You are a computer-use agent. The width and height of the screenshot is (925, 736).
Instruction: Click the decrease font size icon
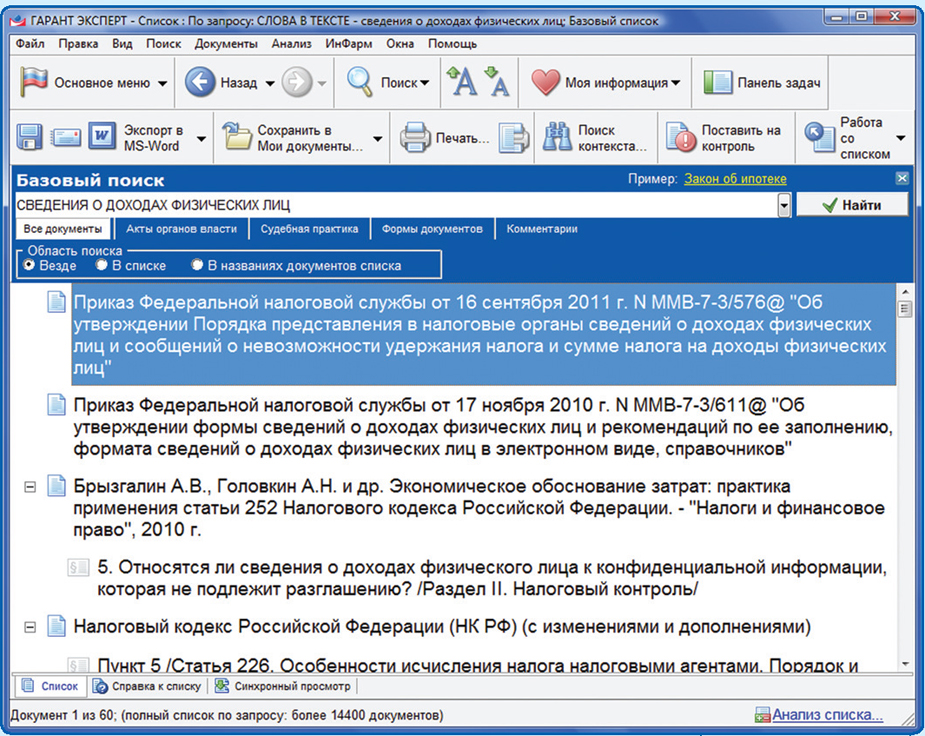coord(496,83)
